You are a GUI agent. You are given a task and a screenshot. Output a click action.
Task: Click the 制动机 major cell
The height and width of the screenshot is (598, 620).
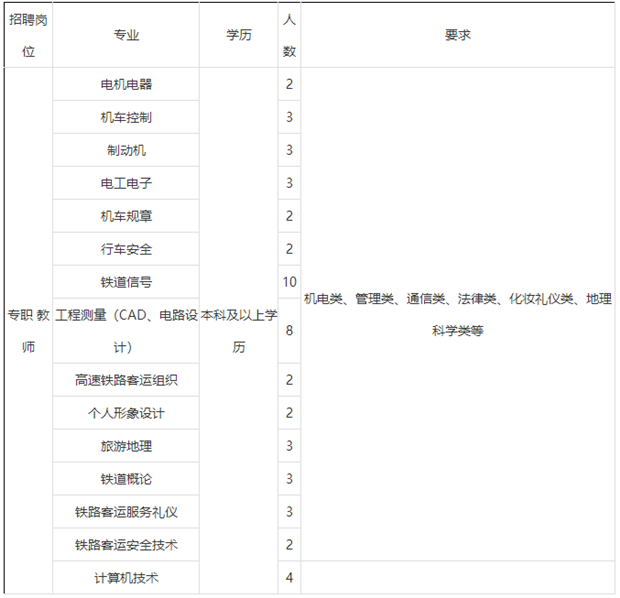coord(126,151)
